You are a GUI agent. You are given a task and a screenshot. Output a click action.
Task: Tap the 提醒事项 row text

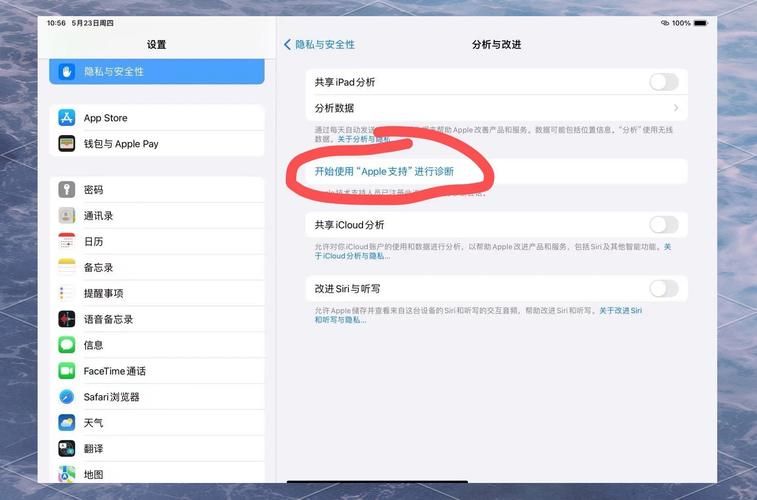pos(103,293)
